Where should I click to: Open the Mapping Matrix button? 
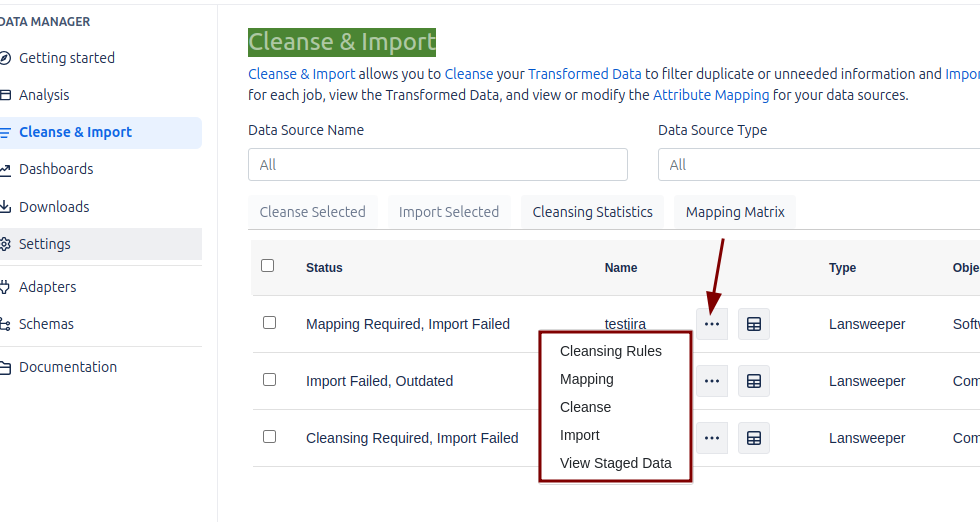(x=735, y=212)
